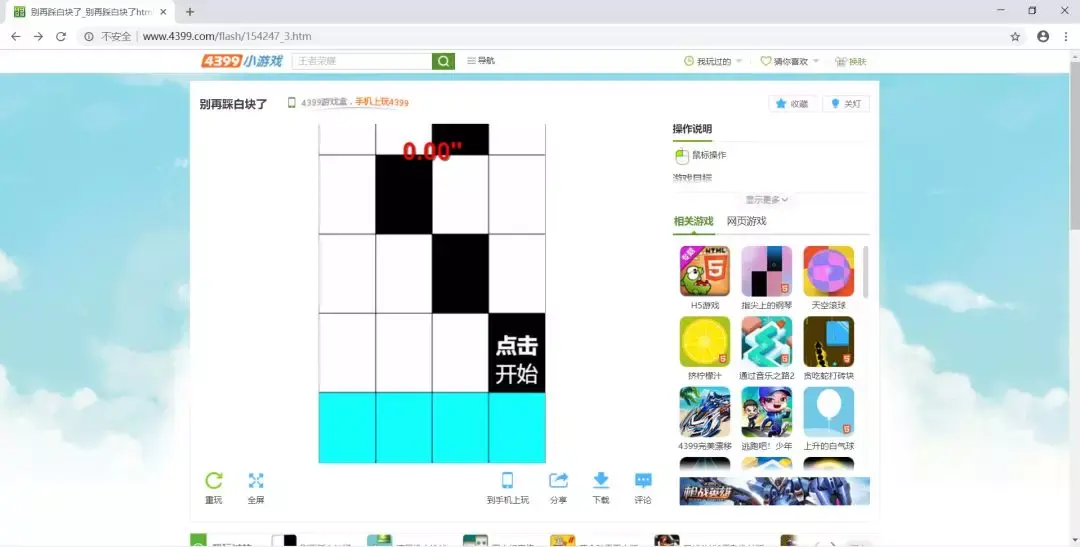
Task: Select the 别再踩白块了 browser tab
Action: click(90, 12)
